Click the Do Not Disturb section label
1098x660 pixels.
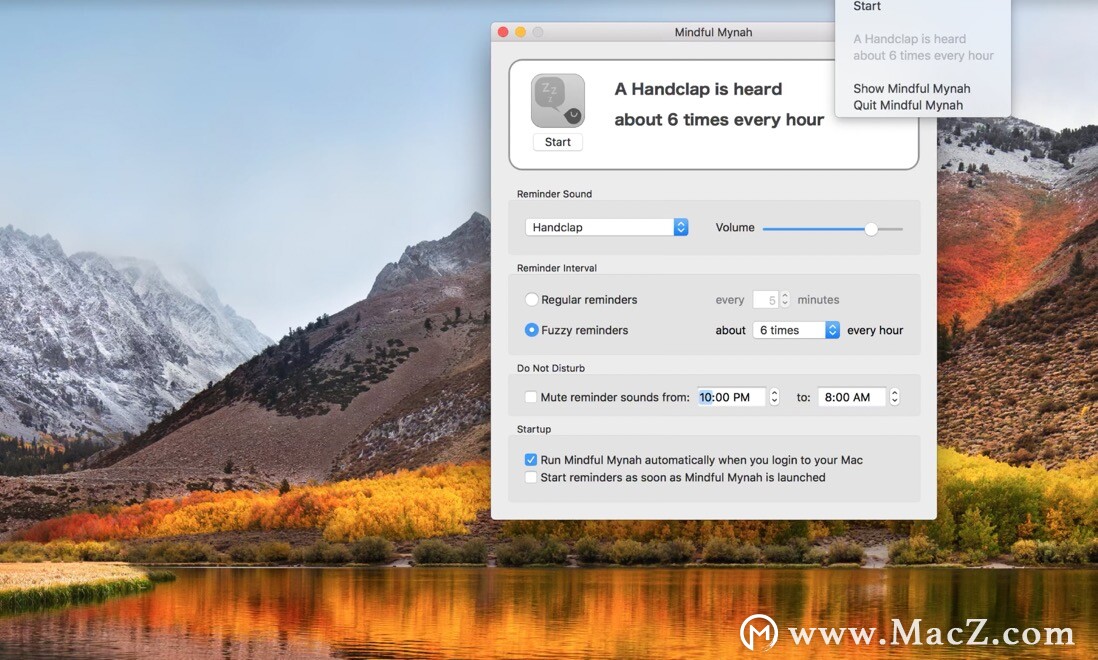551,368
